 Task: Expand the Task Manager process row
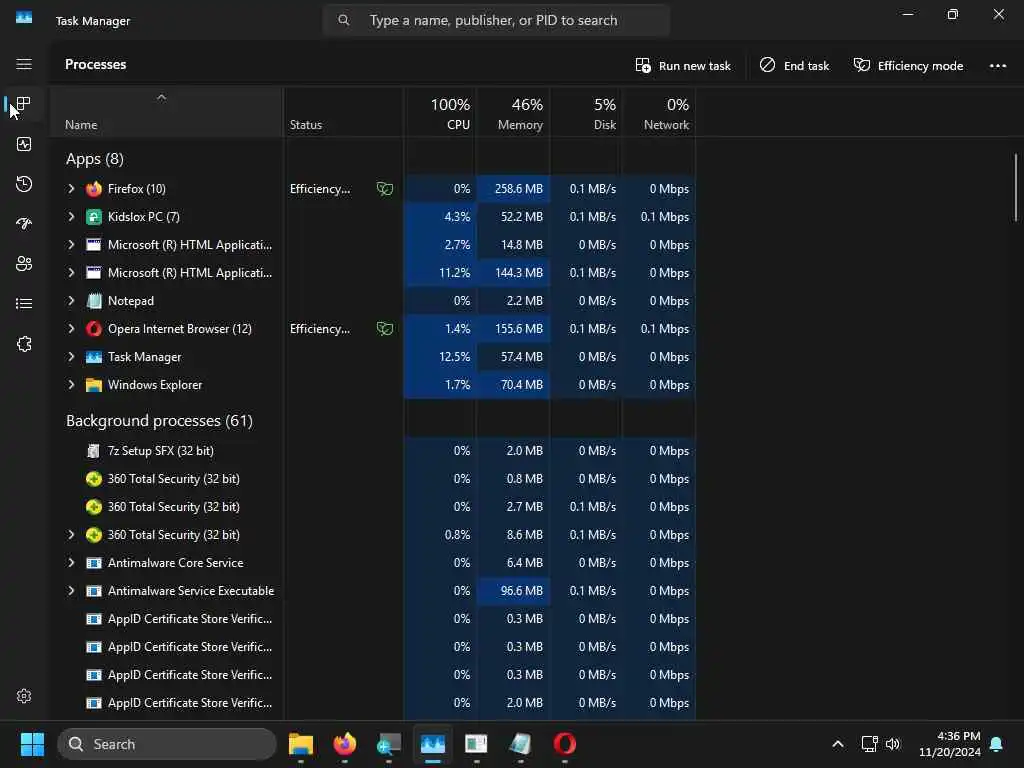click(71, 357)
